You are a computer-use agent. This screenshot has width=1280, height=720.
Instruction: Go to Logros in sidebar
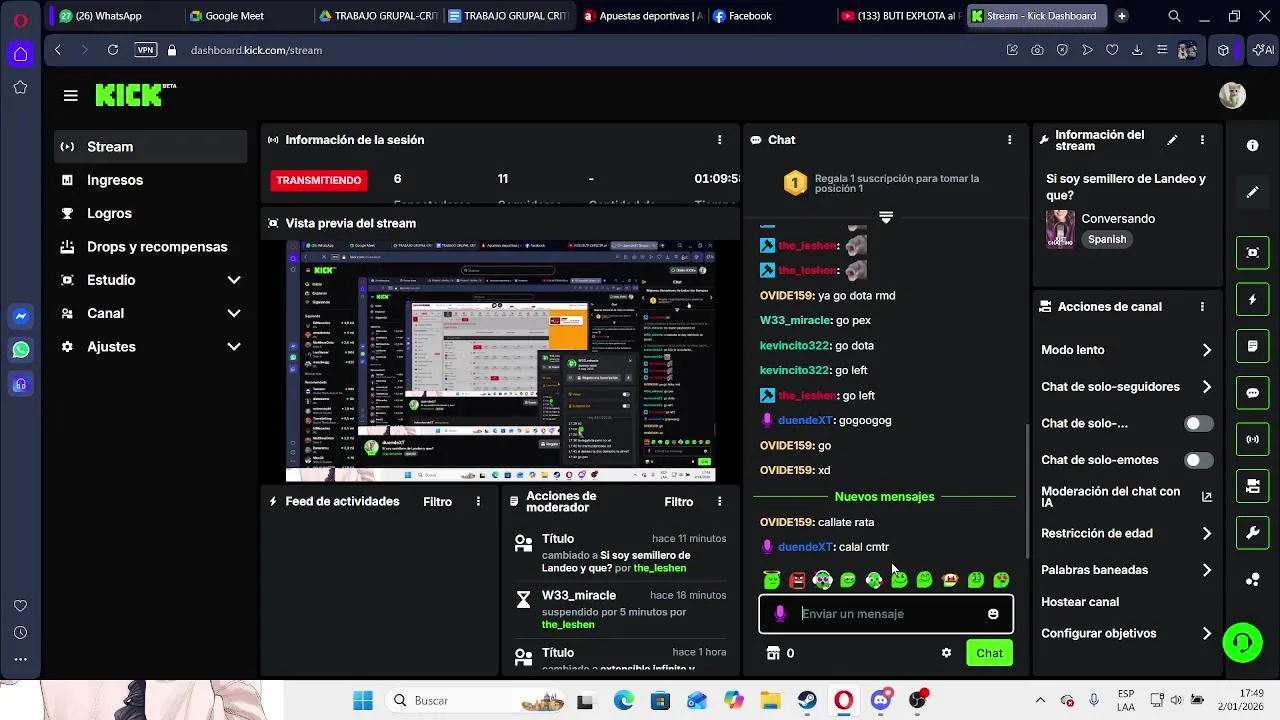pyautogui.click(x=150, y=214)
